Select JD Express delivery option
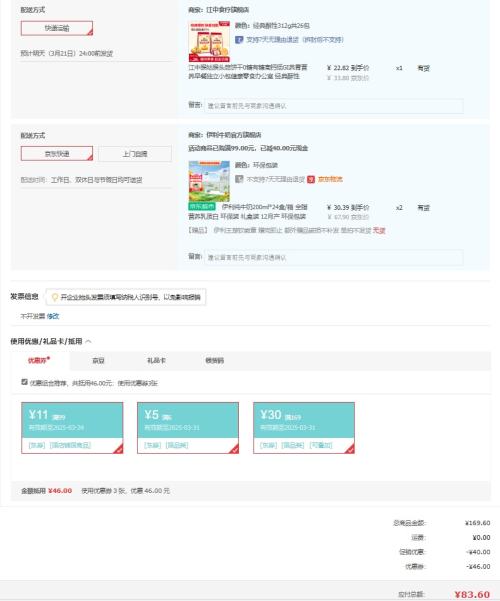Image resolution: width=500 pixels, height=601 pixels. (57, 154)
